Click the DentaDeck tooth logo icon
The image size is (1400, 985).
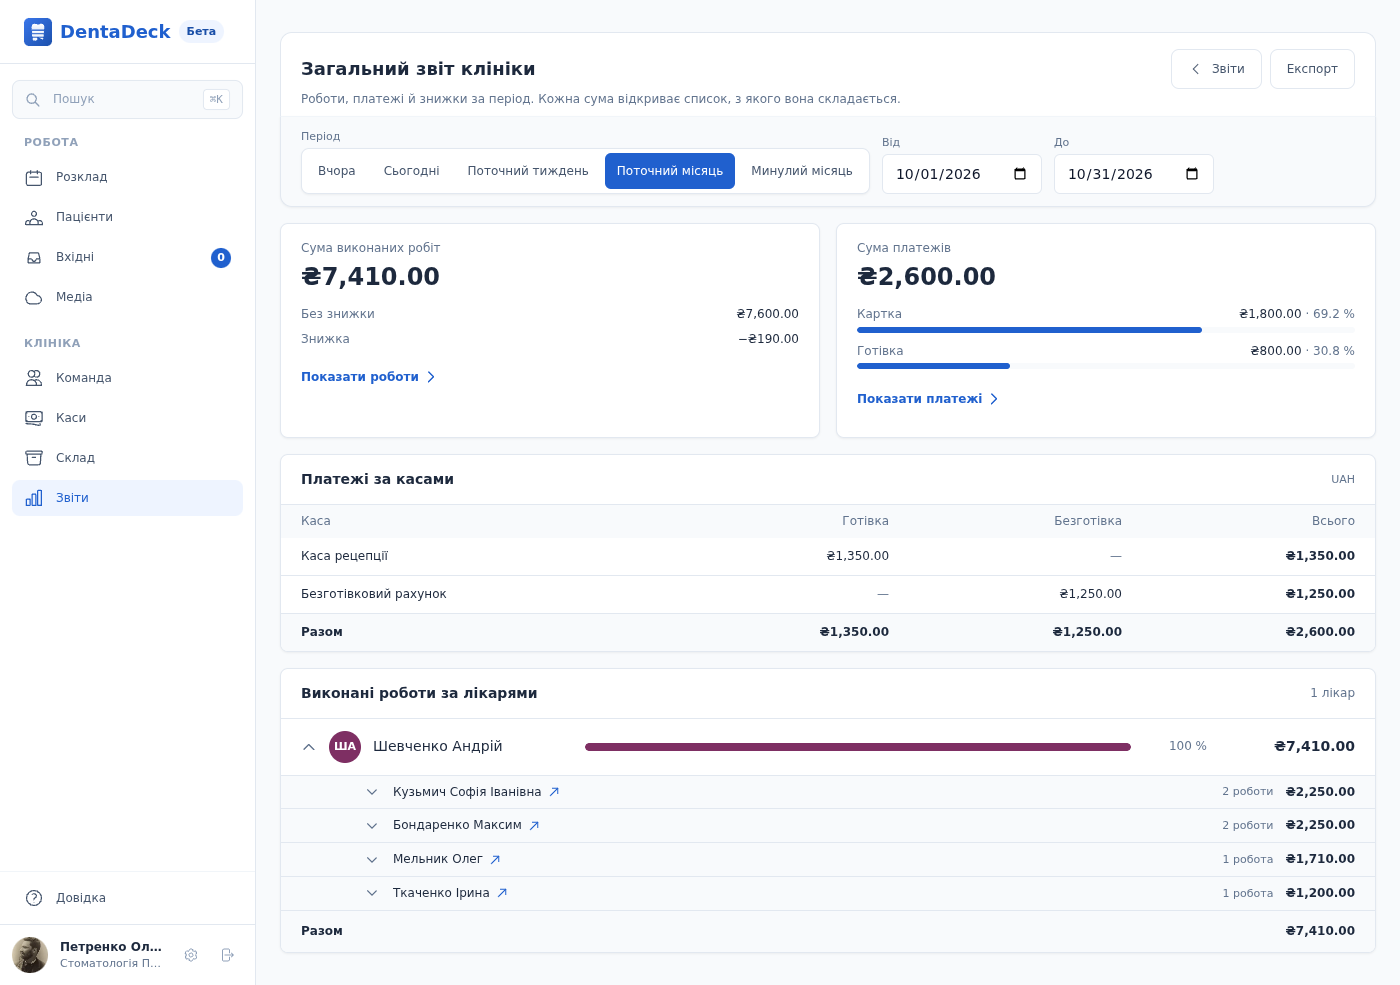(38, 32)
